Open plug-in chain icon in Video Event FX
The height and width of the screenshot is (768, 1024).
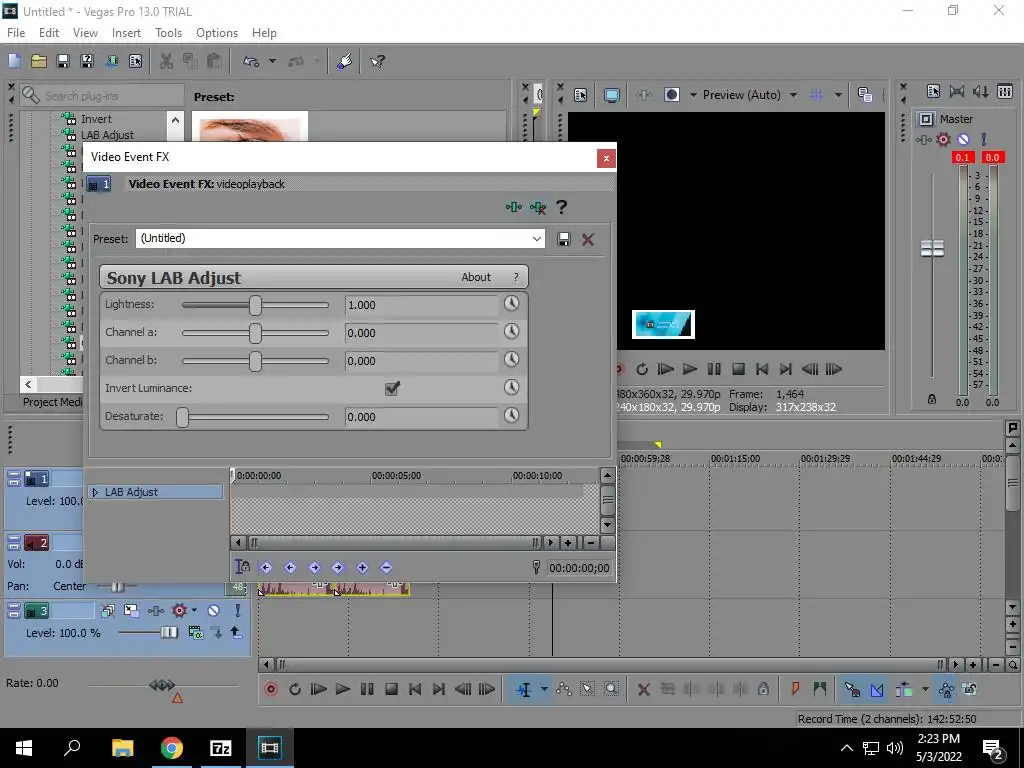[x=514, y=207]
